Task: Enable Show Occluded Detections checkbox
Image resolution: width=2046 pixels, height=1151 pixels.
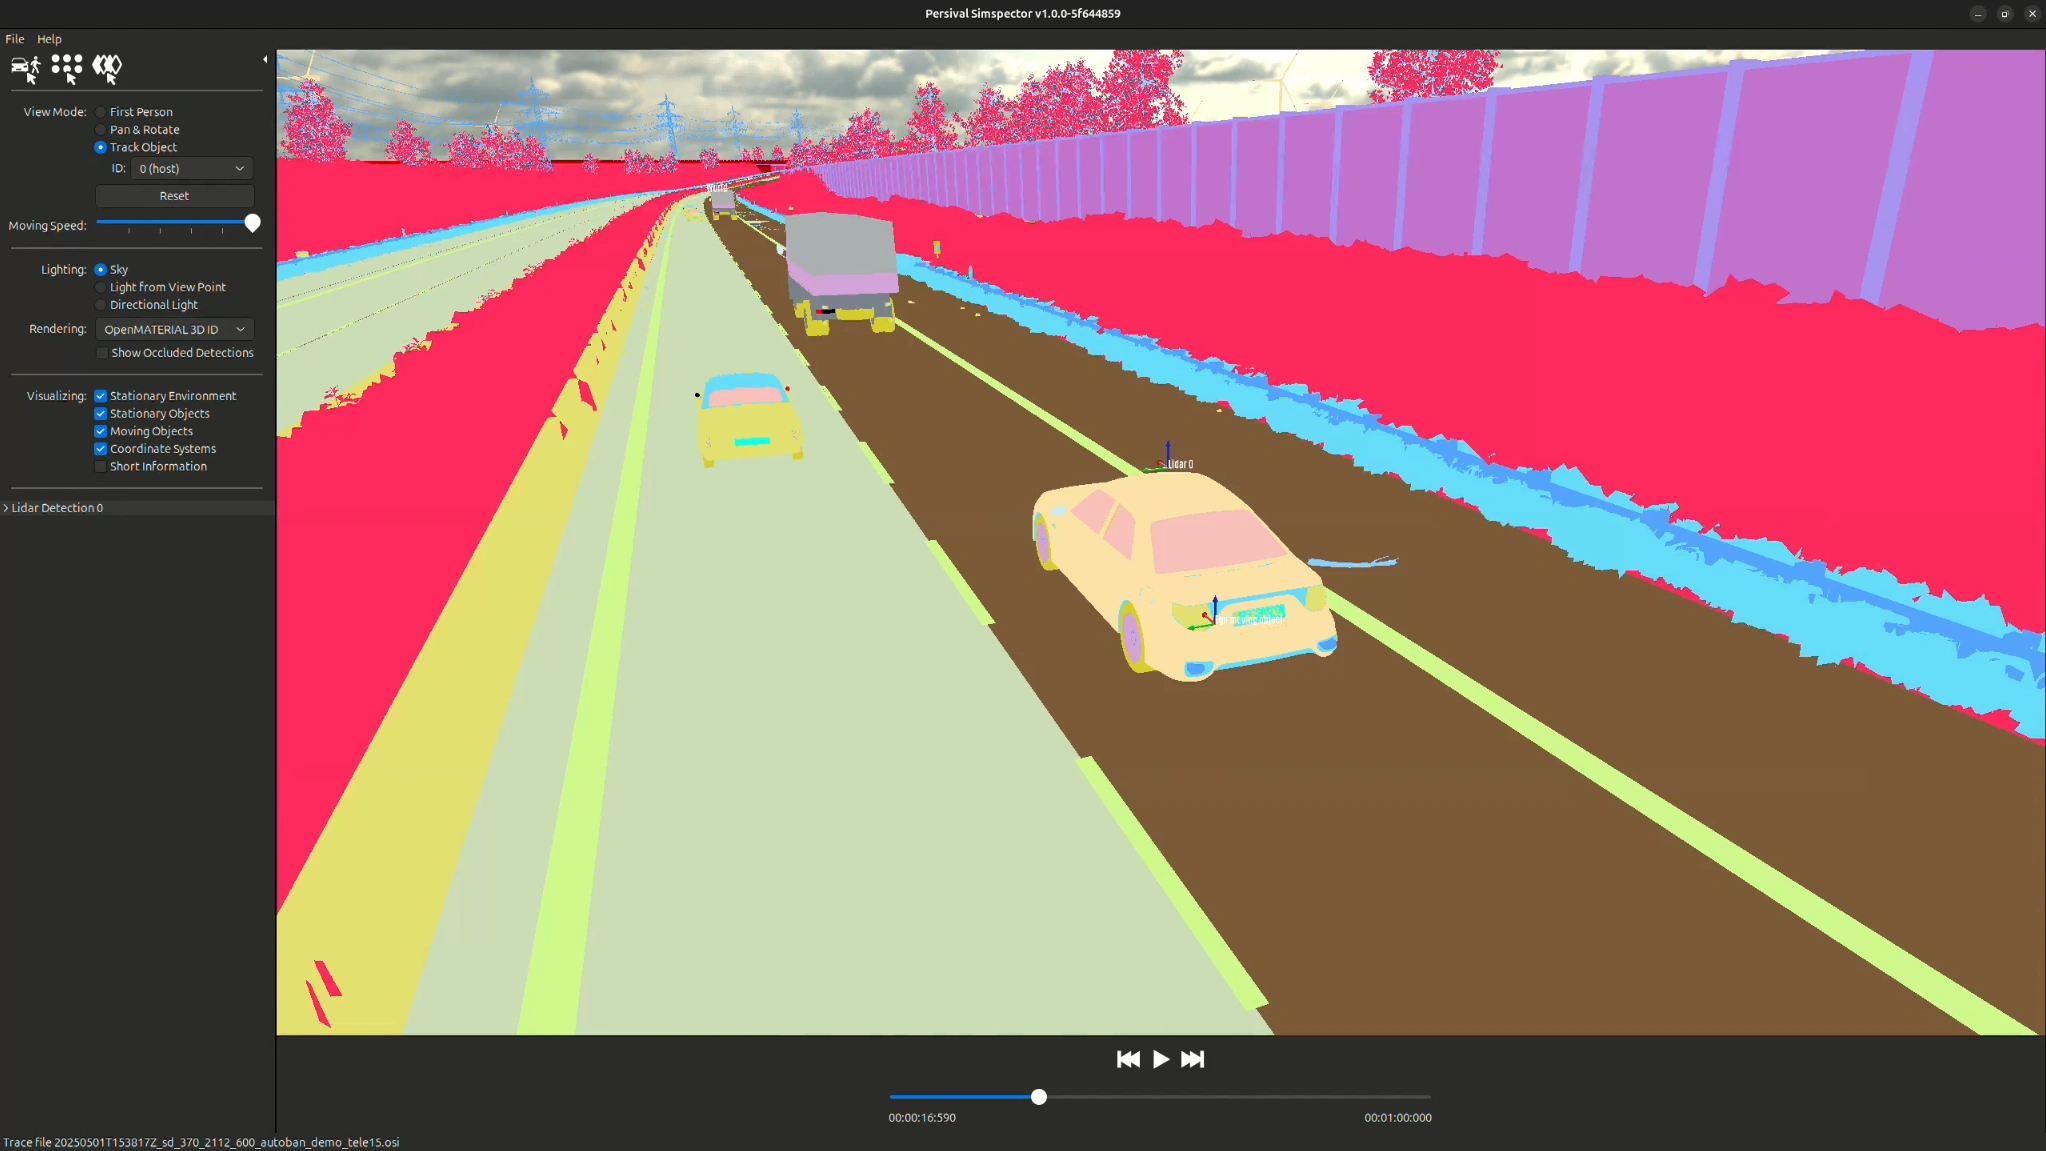Action: point(102,353)
